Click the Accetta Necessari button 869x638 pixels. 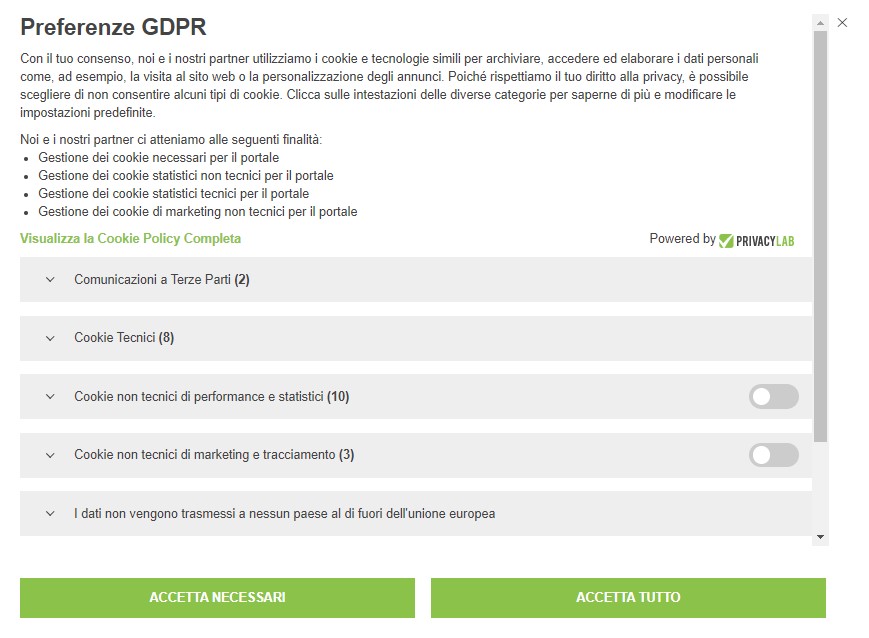(217, 597)
